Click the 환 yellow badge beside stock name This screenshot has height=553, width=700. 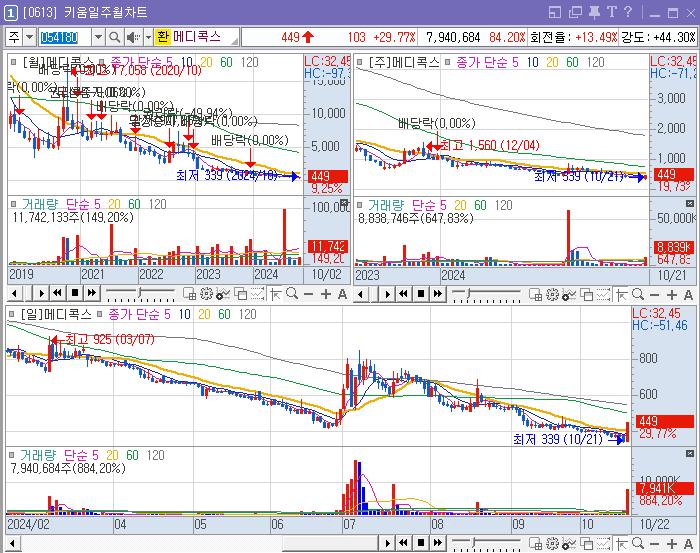click(163, 37)
